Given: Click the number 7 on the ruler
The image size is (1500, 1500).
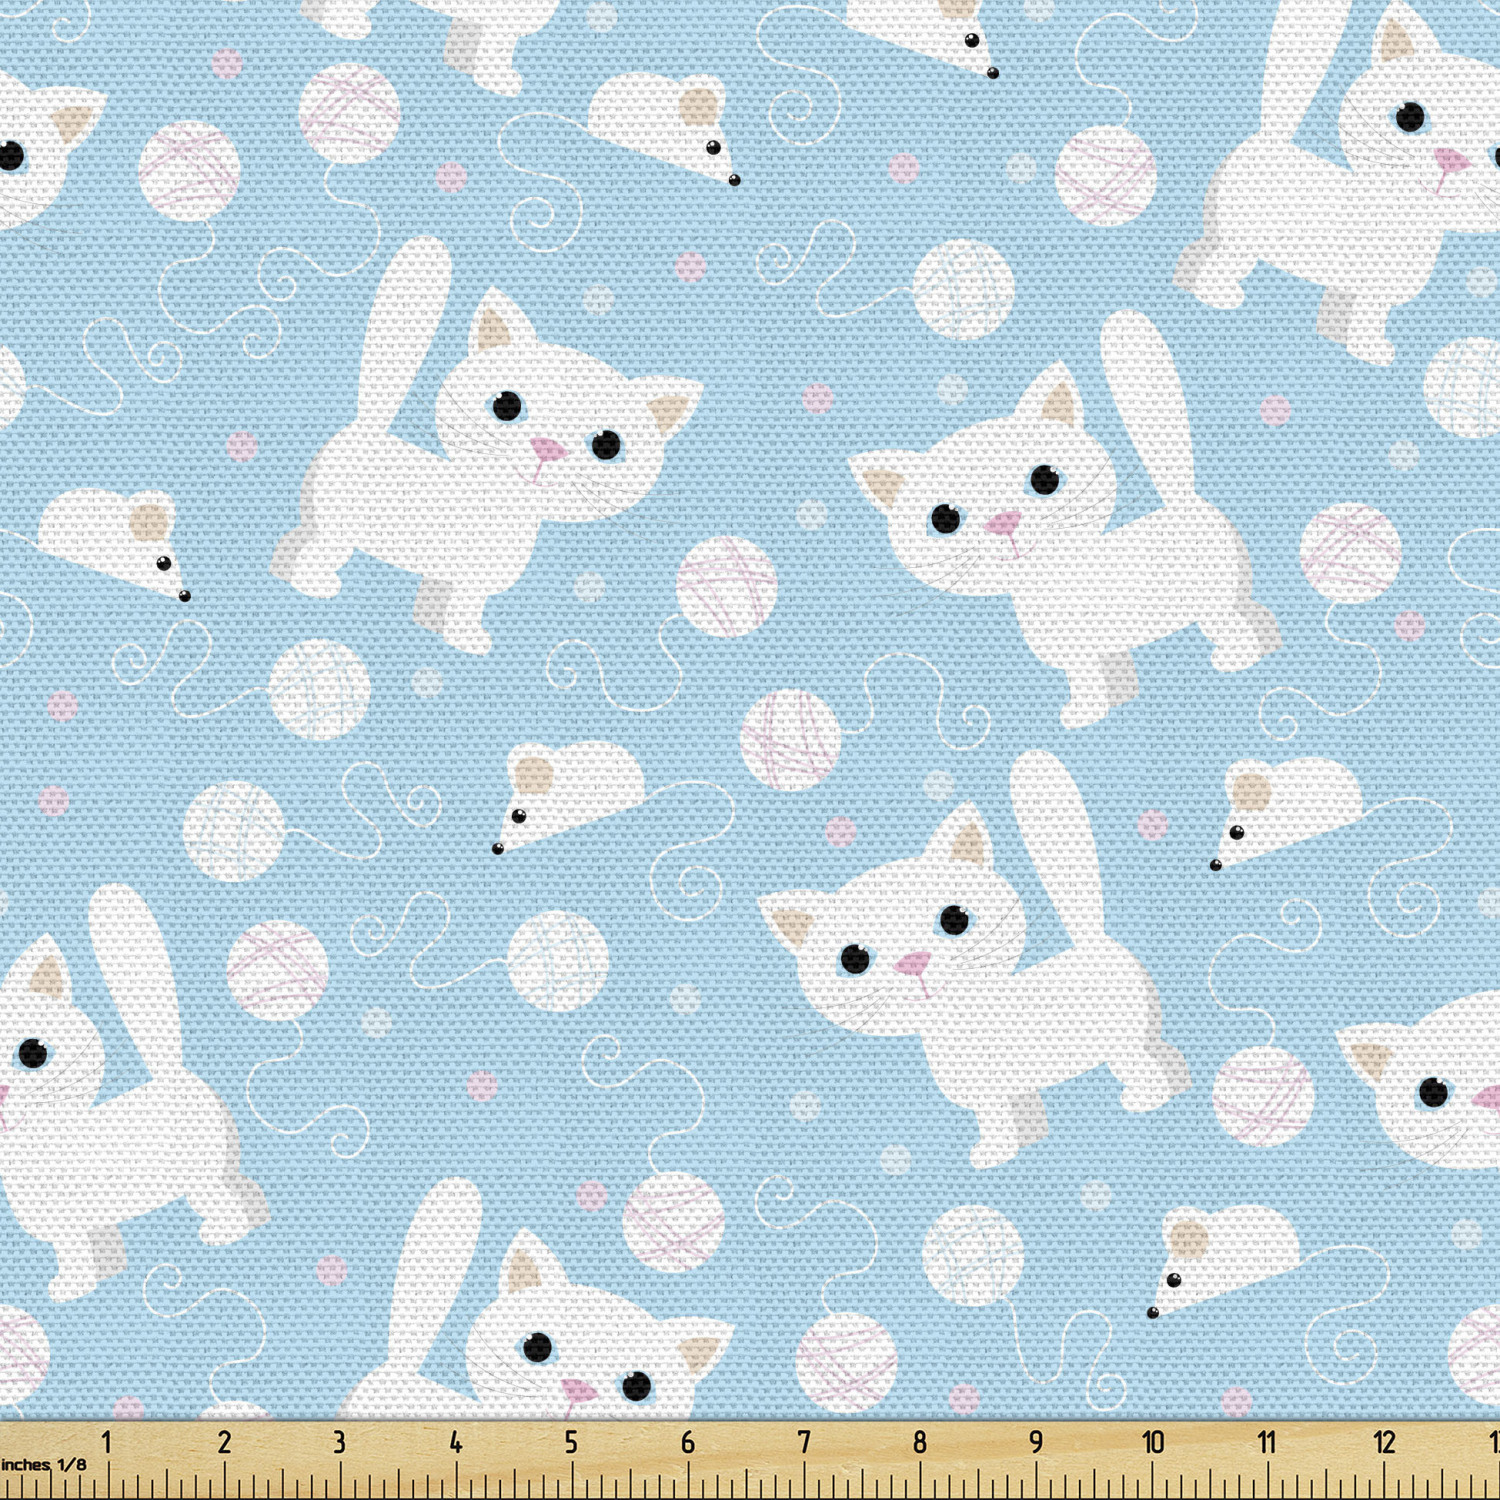Looking at the screenshot, I should [804, 1442].
